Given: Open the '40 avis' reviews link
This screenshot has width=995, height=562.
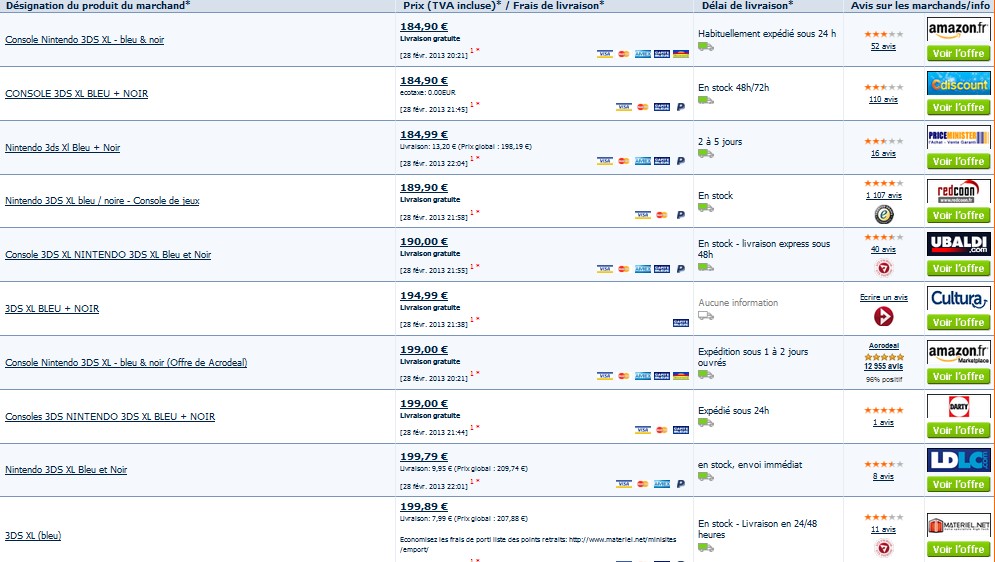Looking at the screenshot, I should [883, 249].
